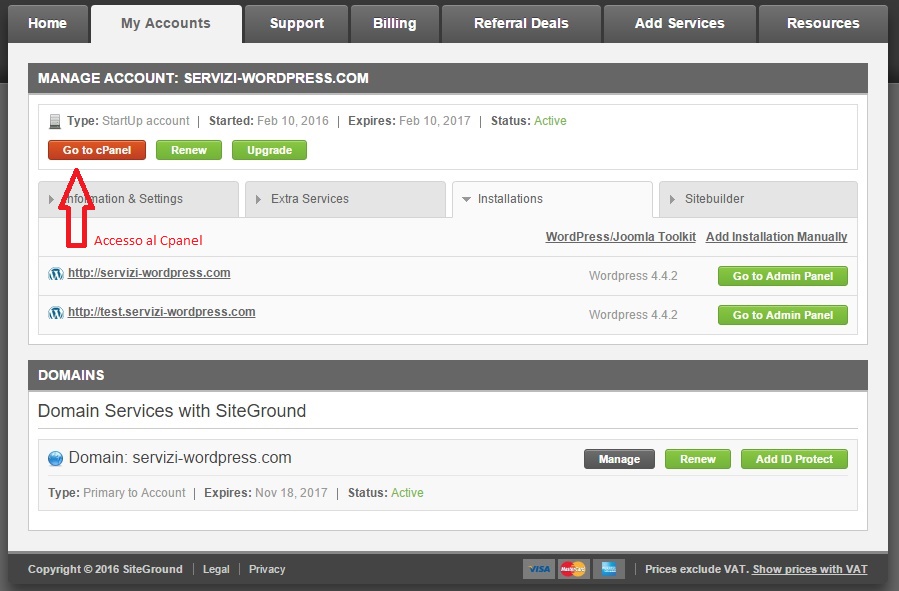Open the WordPress/Joomla Toolkit link
Screen dimensions: 899x591
621,237
